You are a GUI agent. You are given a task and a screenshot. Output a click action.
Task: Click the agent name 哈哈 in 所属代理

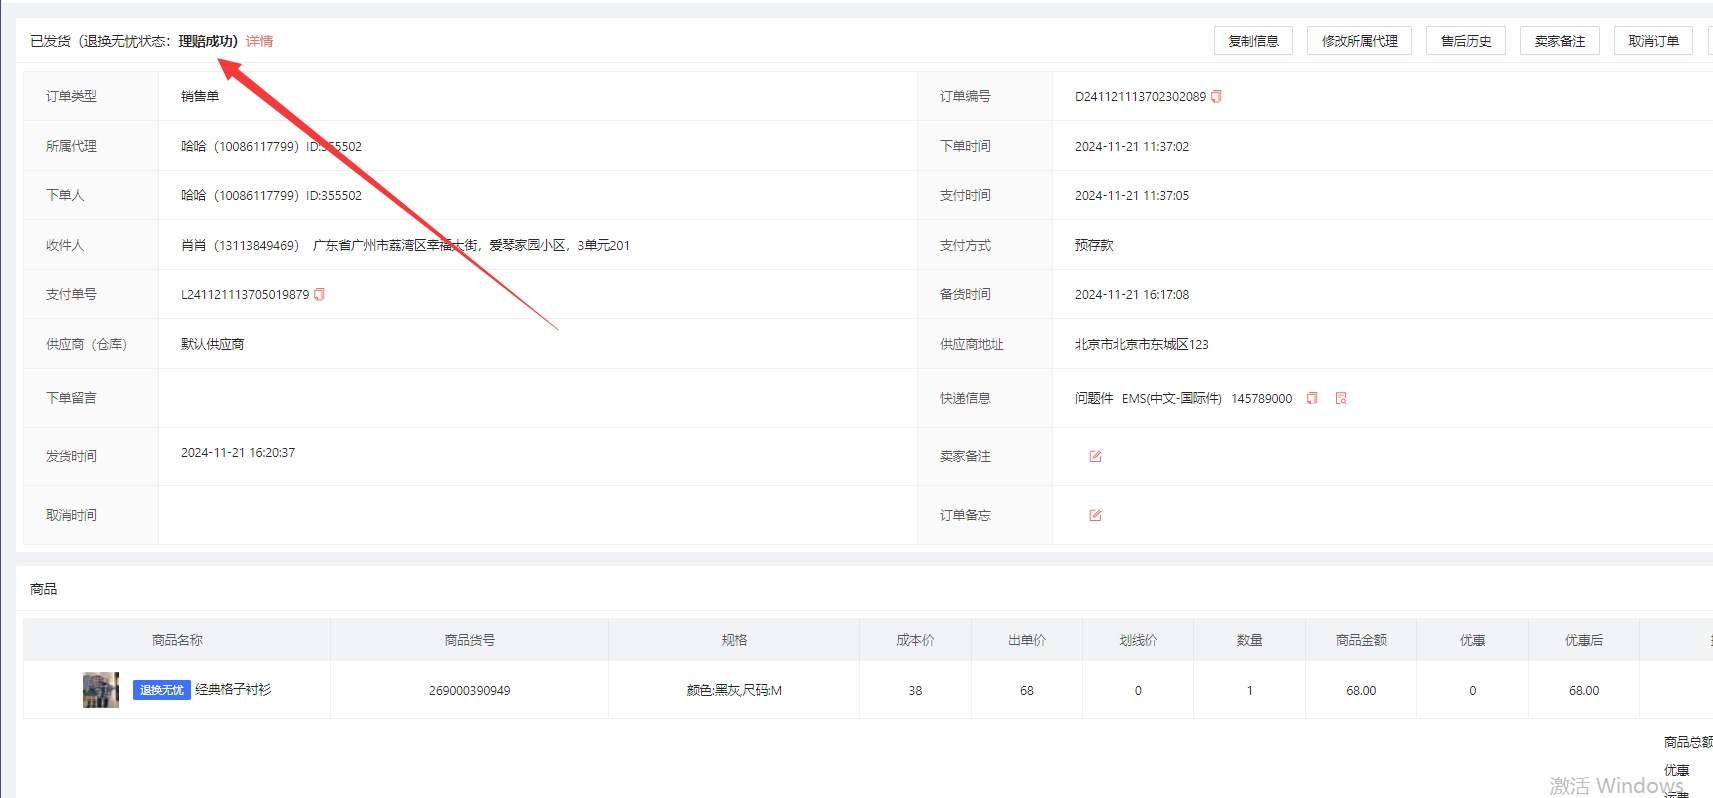pyautogui.click(x=193, y=146)
